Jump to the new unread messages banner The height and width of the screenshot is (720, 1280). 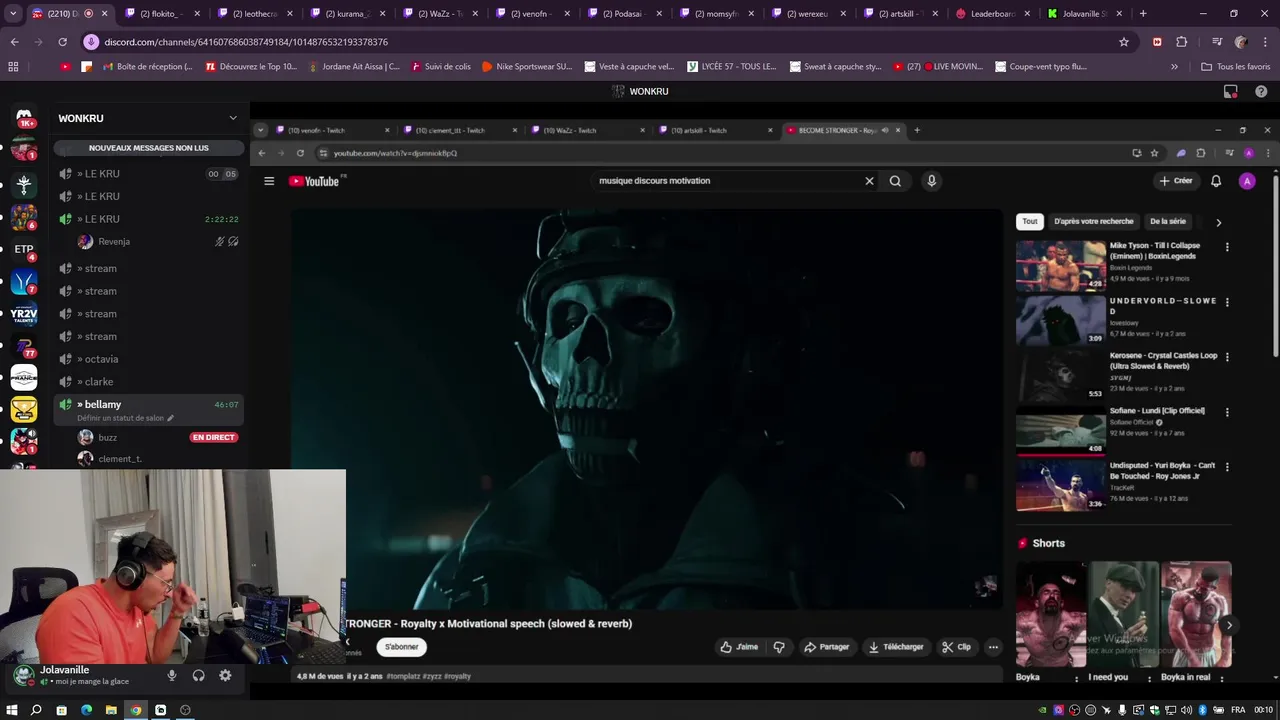tap(149, 148)
